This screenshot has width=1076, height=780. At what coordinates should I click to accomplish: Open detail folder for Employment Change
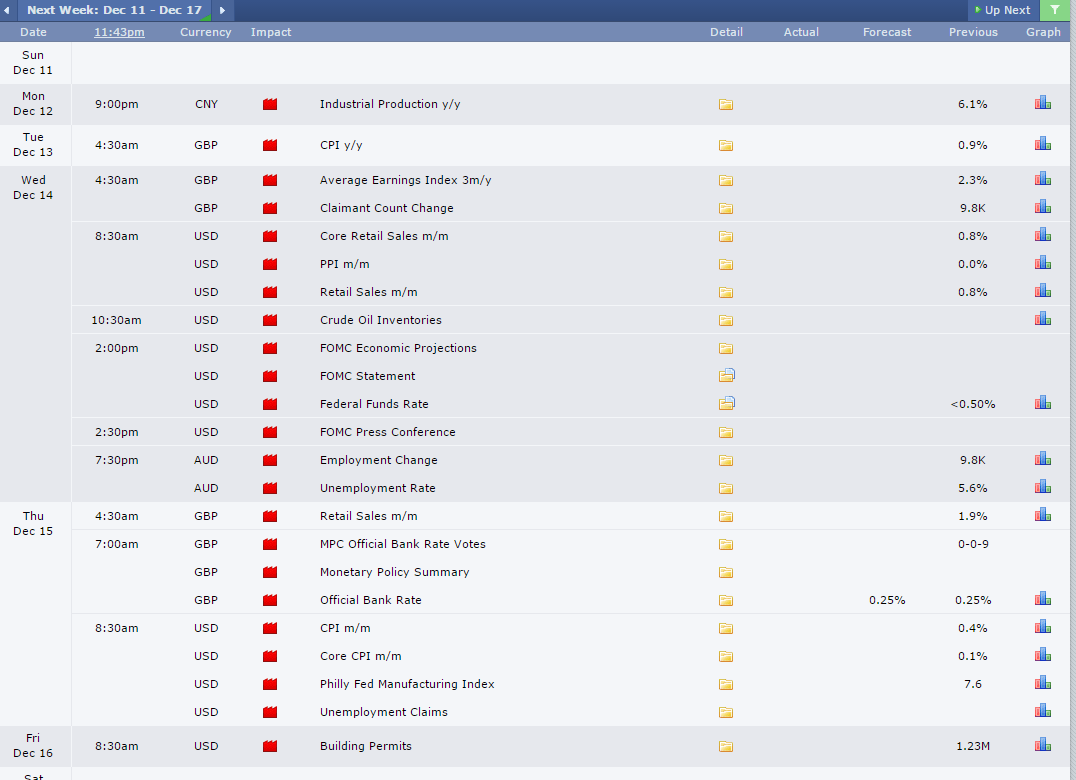point(726,460)
